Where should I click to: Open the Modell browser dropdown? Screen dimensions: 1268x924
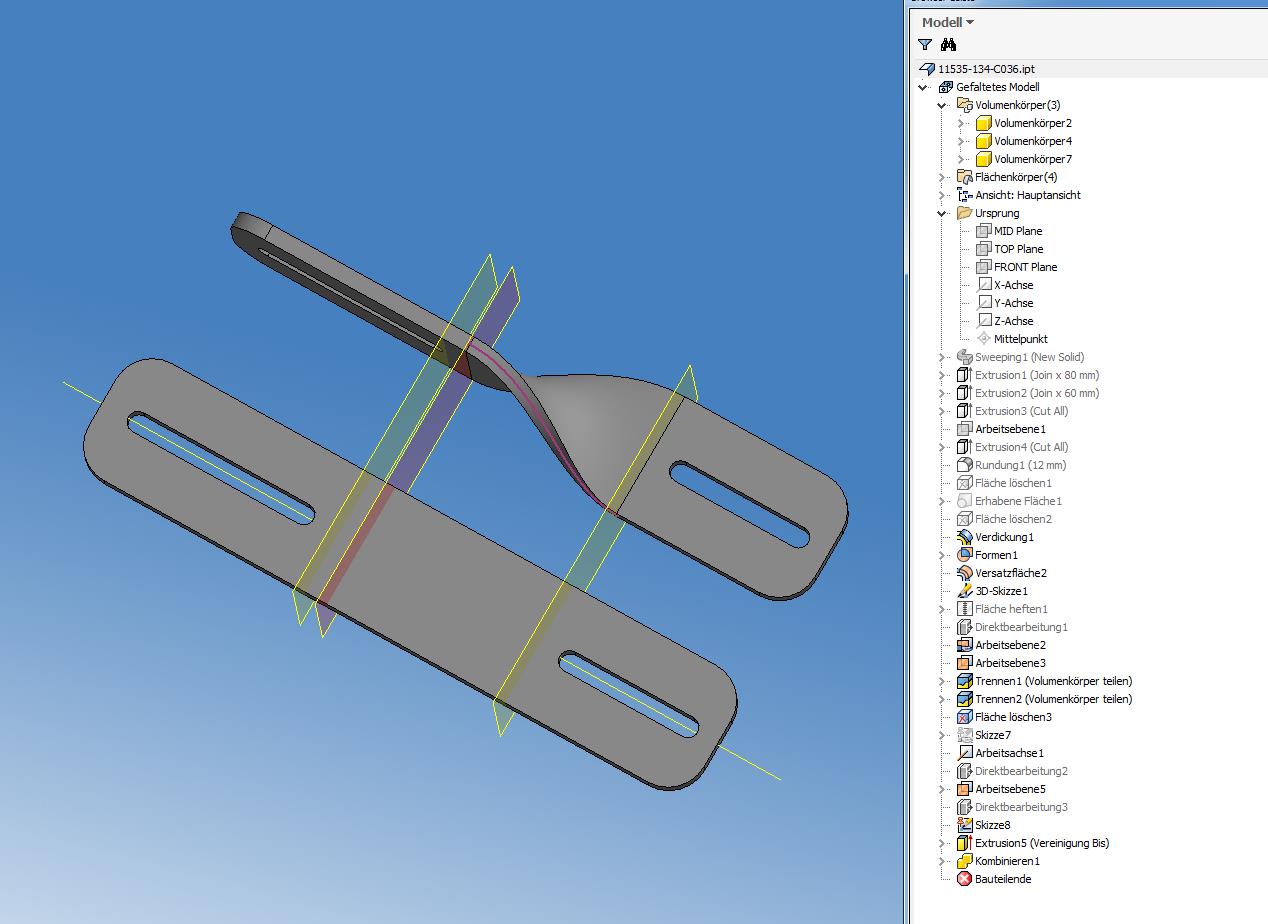tap(947, 22)
